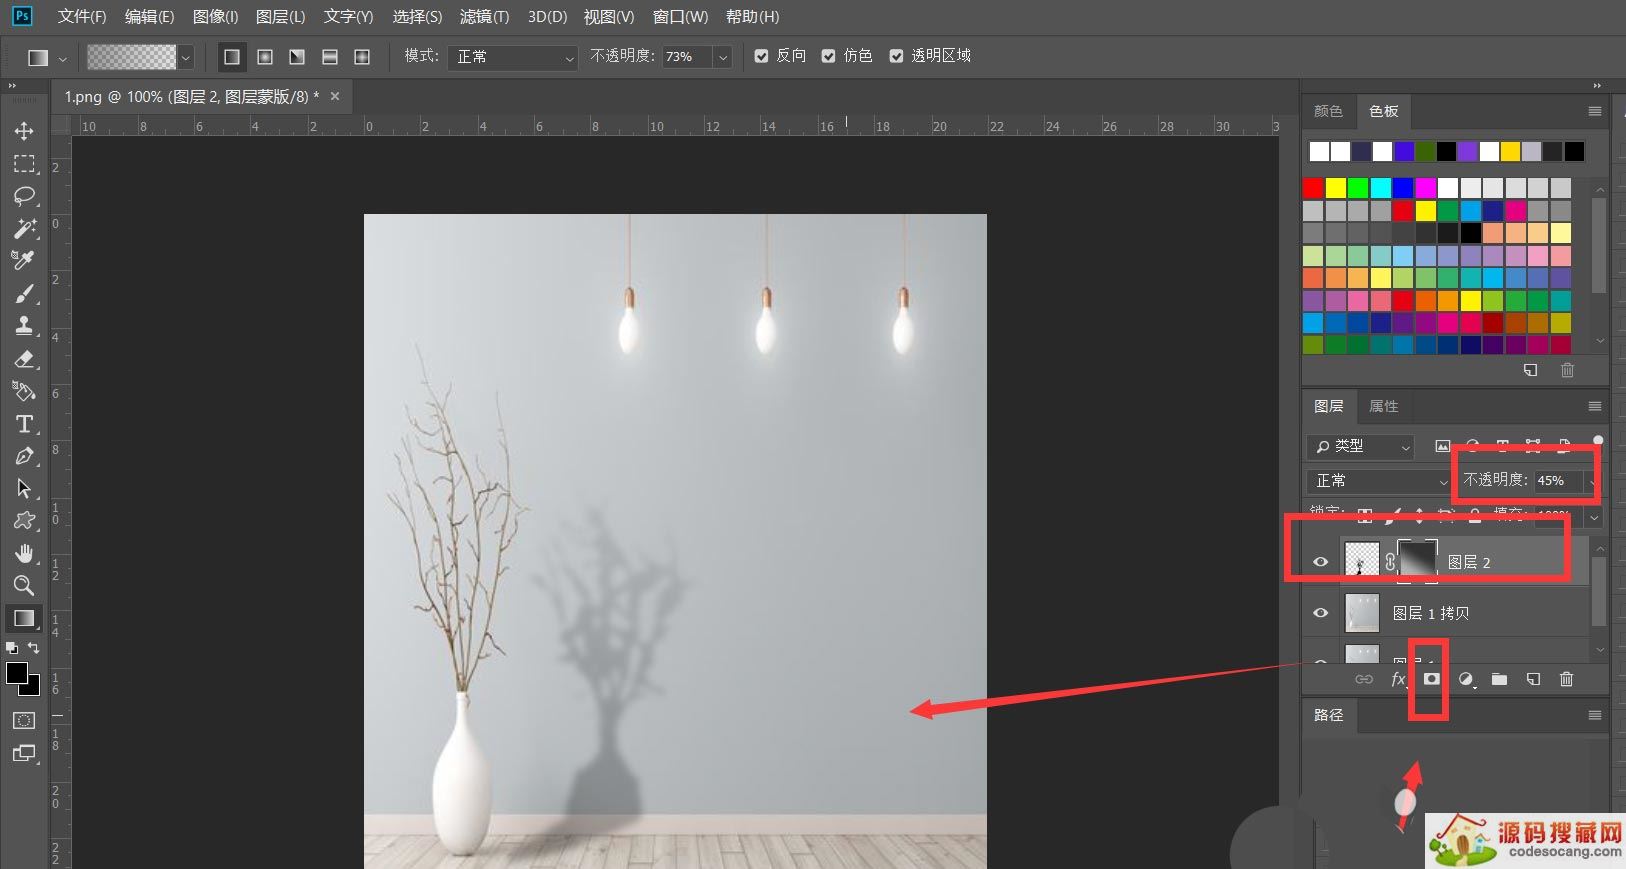Select the Gradient tool in toolbar
The height and width of the screenshot is (869, 1626).
[x=24, y=618]
